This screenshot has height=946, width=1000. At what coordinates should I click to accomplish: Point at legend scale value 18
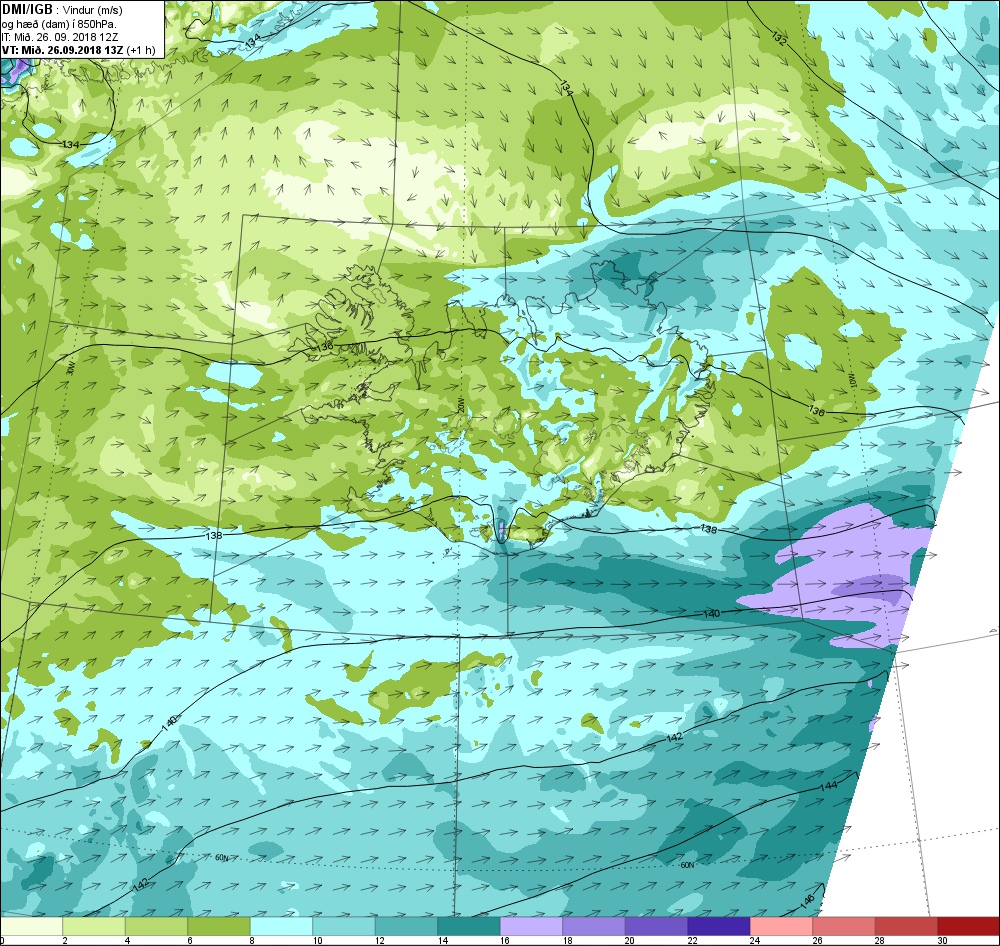click(x=568, y=940)
